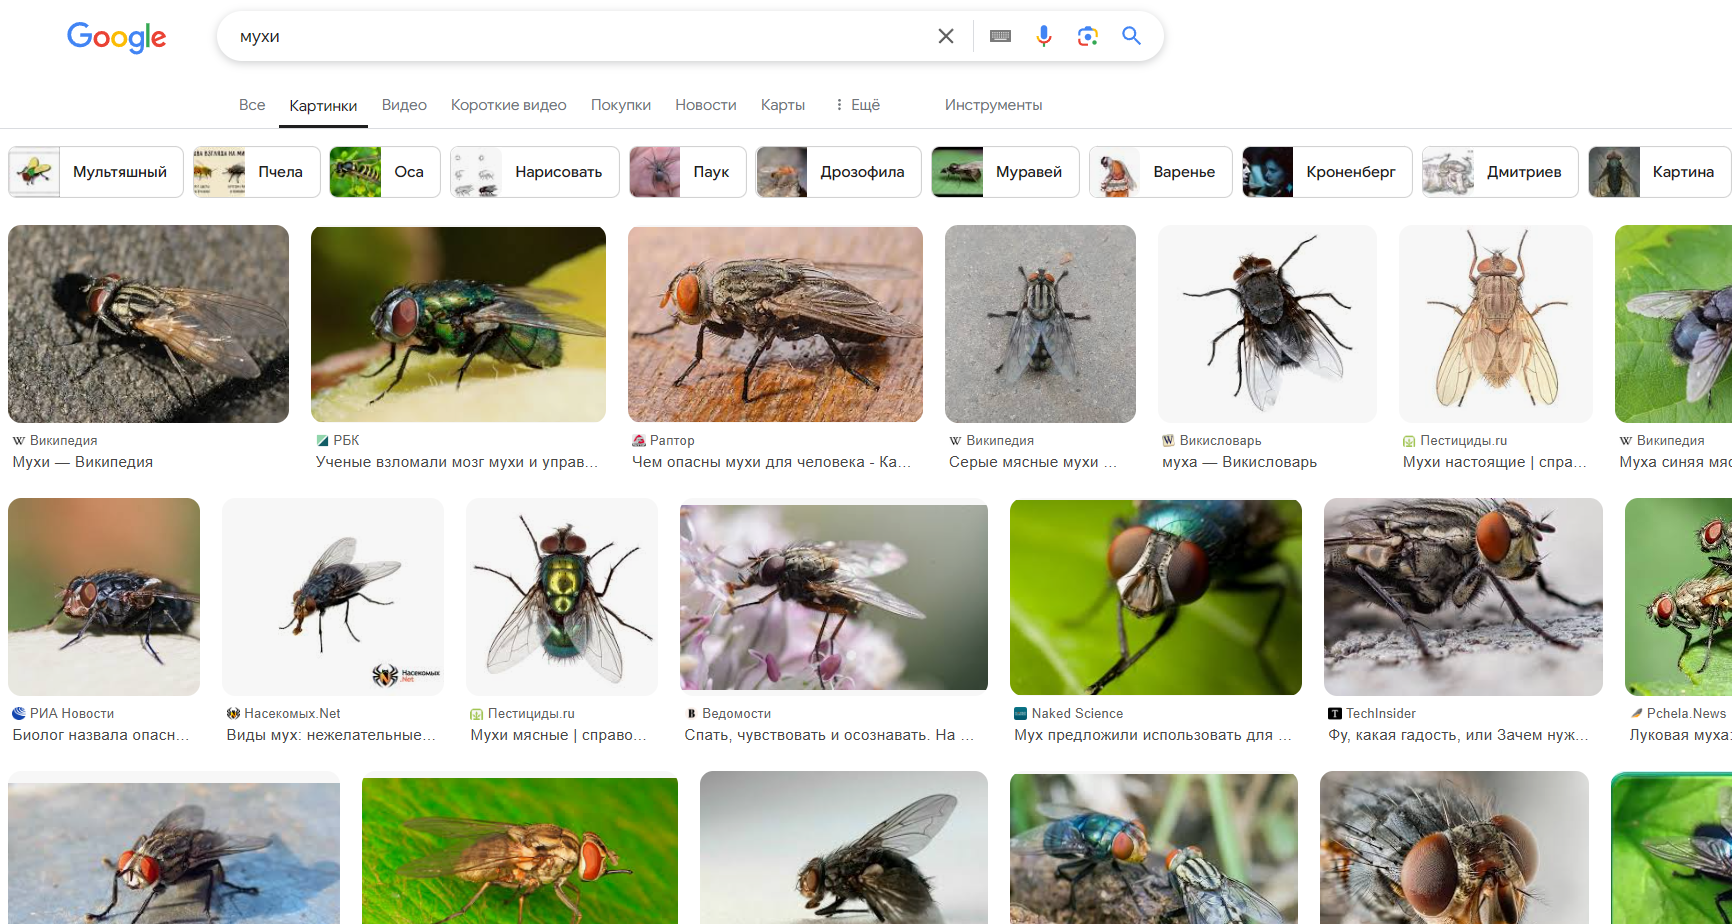
Task: Click the TechInsider source favicon
Action: pyautogui.click(x=1334, y=713)
